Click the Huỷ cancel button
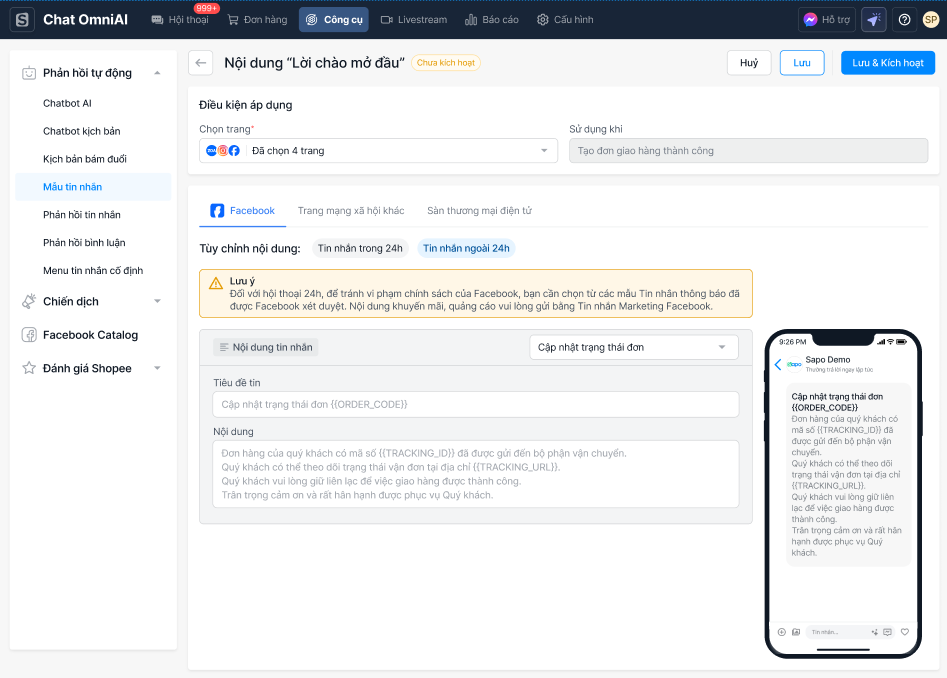The height and width of the screenshot is (678, 947). pyautogui.click(x=749, y=63)
